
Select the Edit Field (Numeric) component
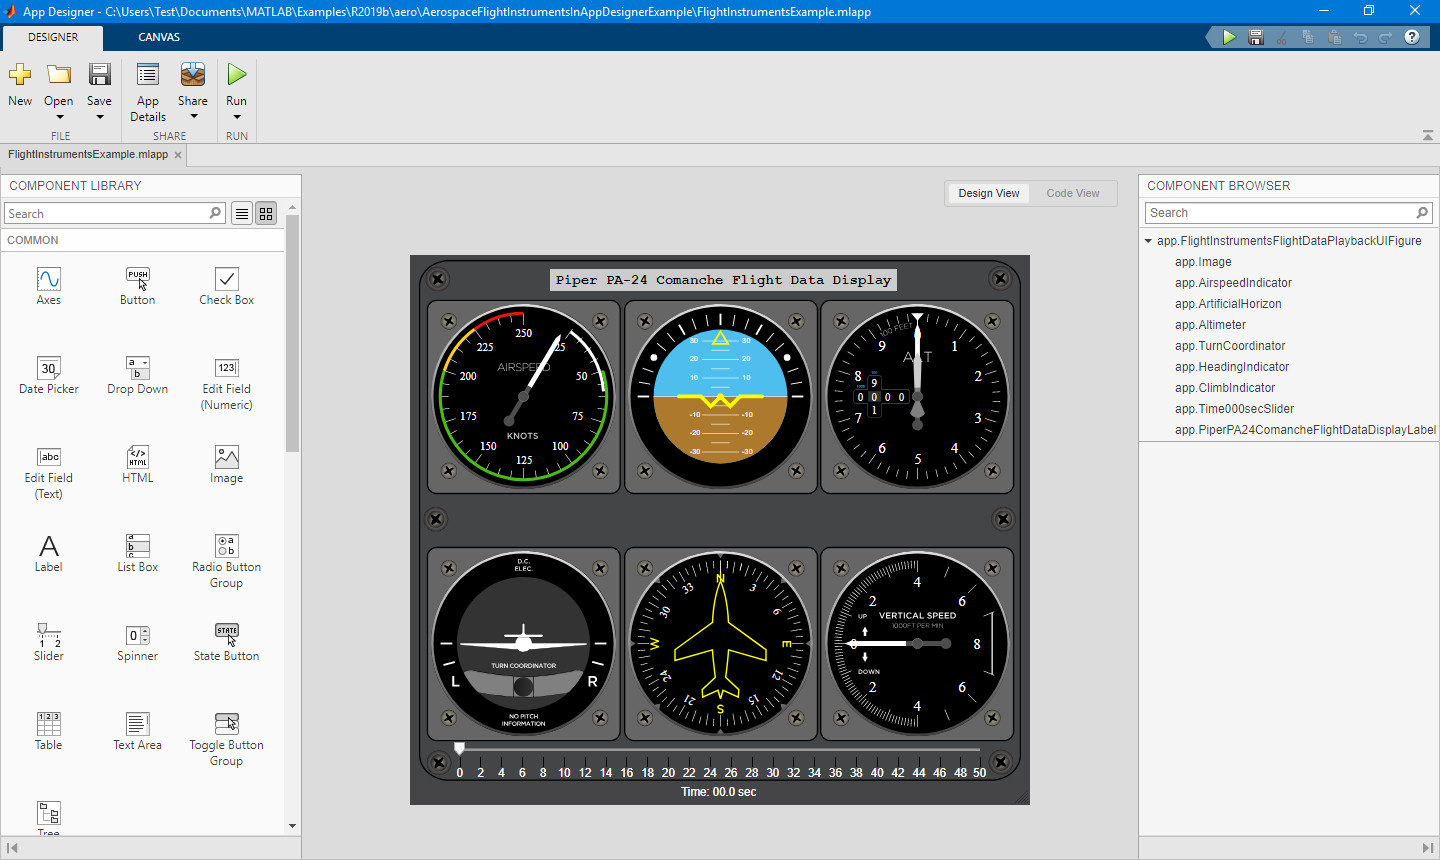pyautogui.click(x=227, y=383)
